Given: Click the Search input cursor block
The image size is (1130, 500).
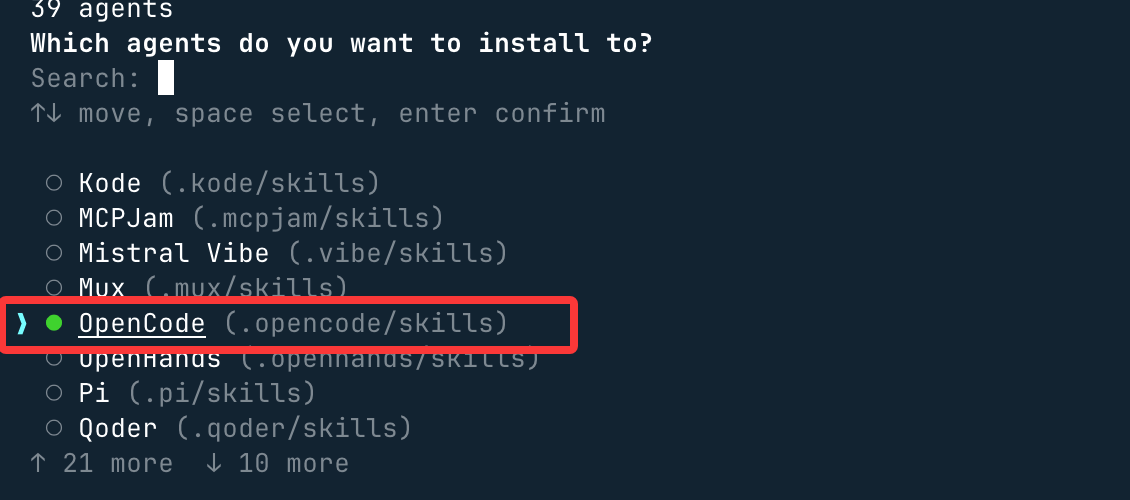Looking at the screenshot, I should (x=166, y=78).
